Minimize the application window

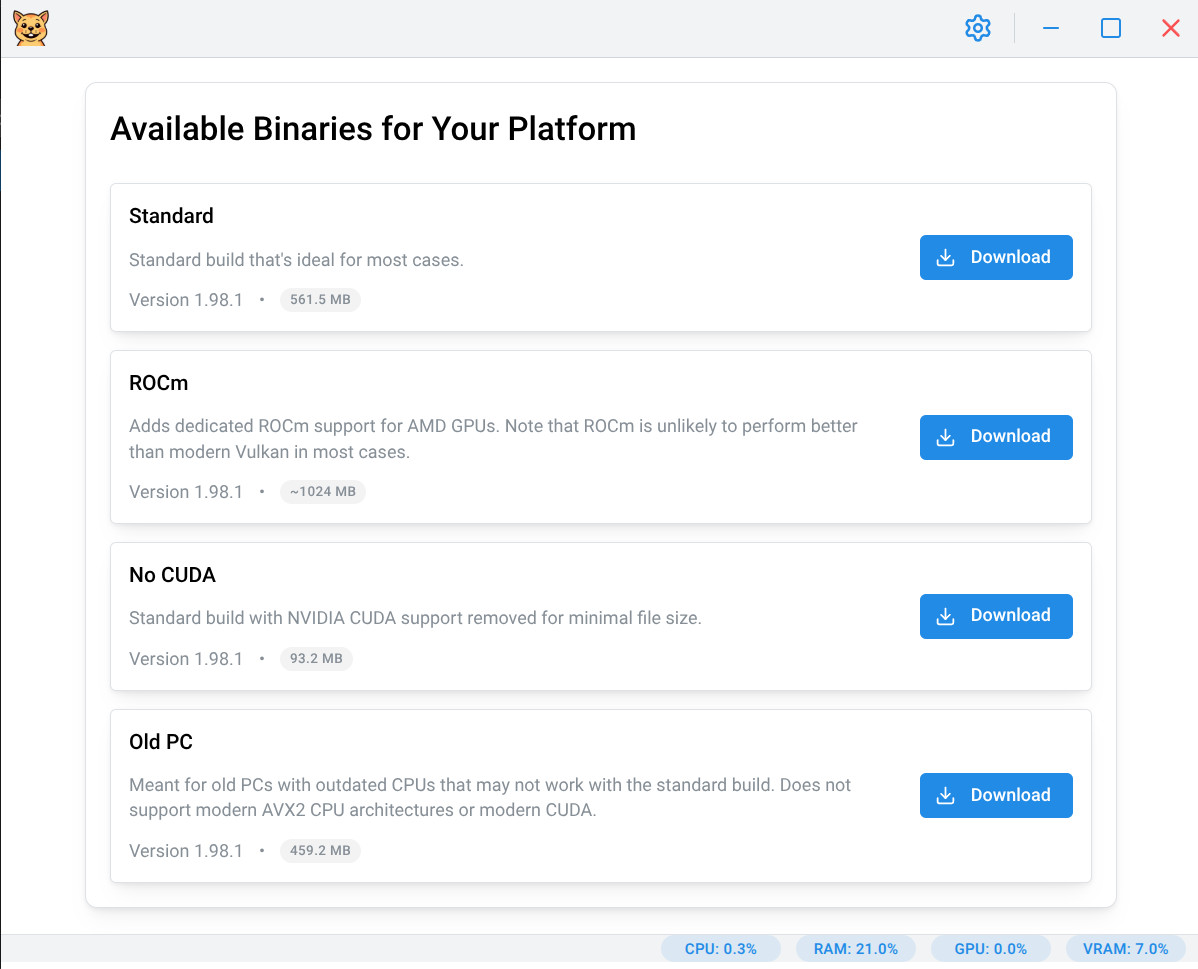pyautogui.click(x=1050, y=28)
